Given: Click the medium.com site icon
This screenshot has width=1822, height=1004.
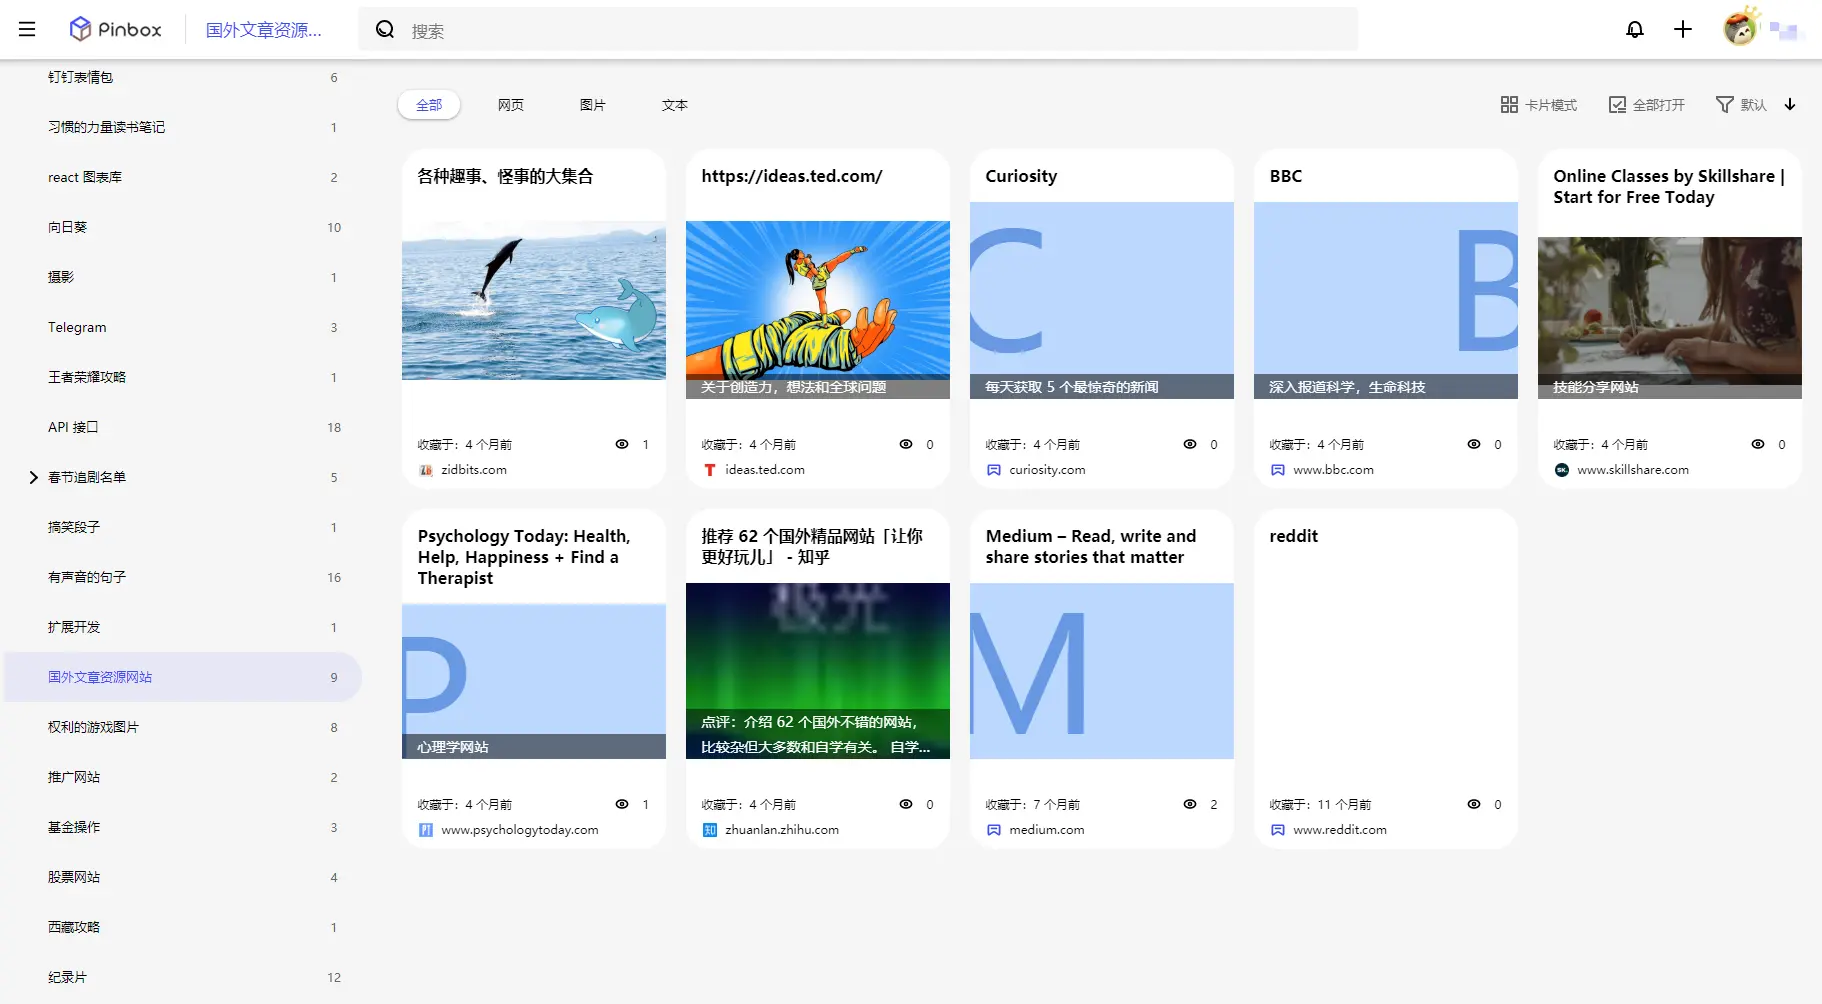Looking at the screenshot, I should click(994, 830).
